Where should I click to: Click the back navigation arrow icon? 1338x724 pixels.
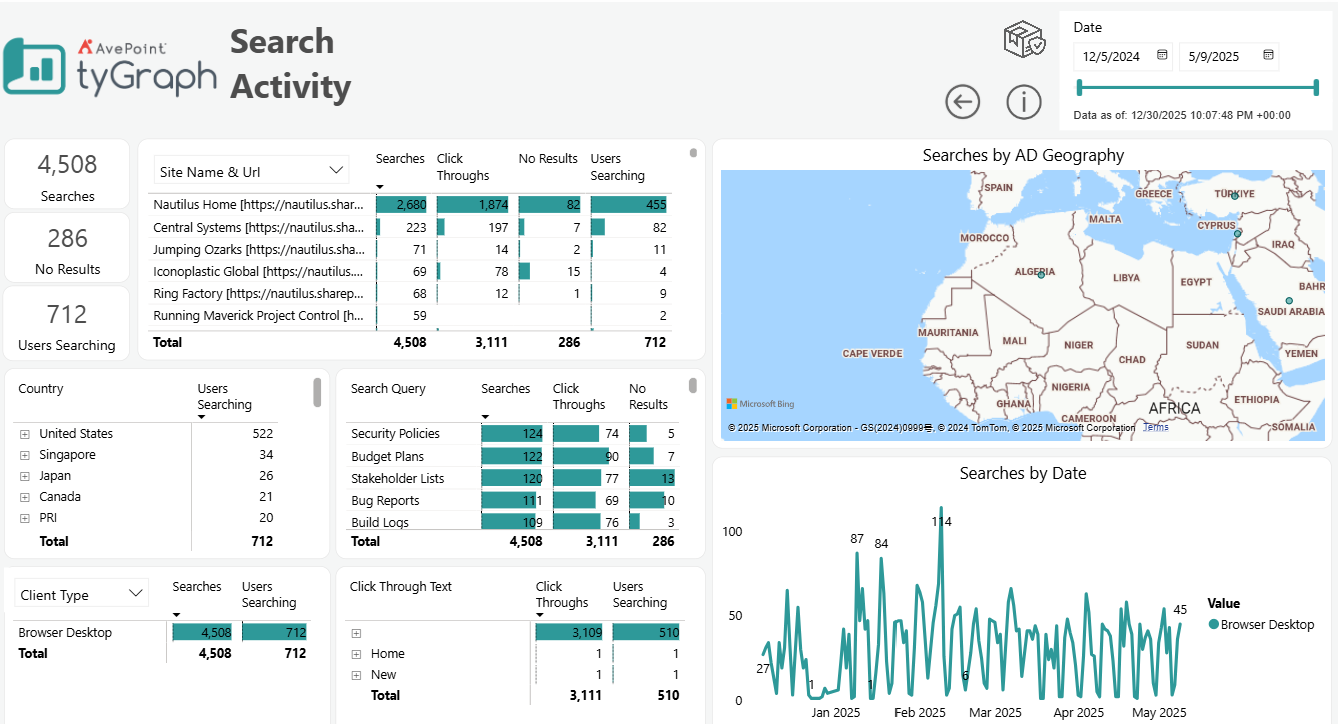click(962, 101)
